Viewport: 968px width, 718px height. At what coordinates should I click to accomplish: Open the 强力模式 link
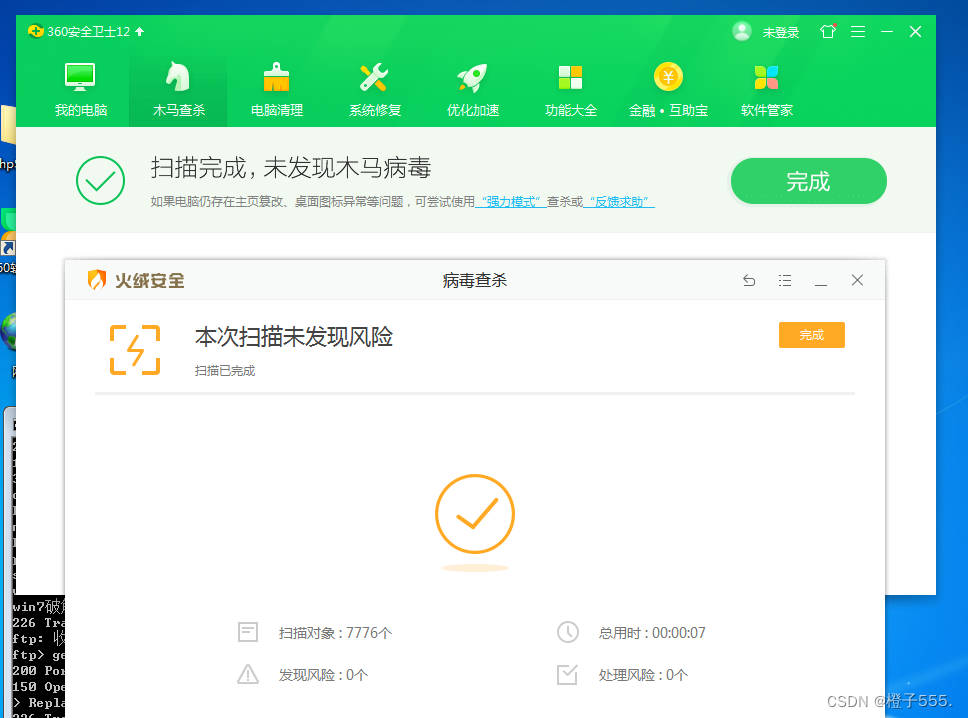tap(511, 202)
